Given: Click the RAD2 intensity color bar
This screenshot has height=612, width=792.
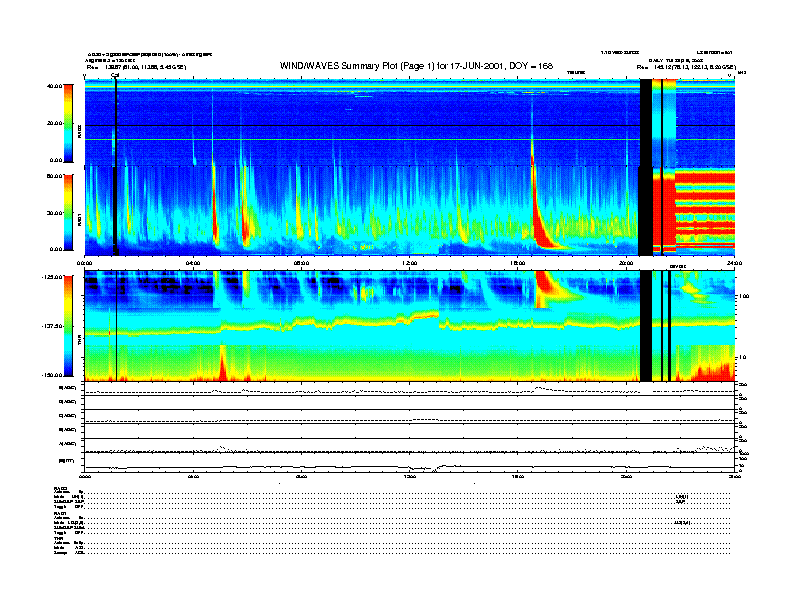Looking at the screenshot, I should click(68, 123).
